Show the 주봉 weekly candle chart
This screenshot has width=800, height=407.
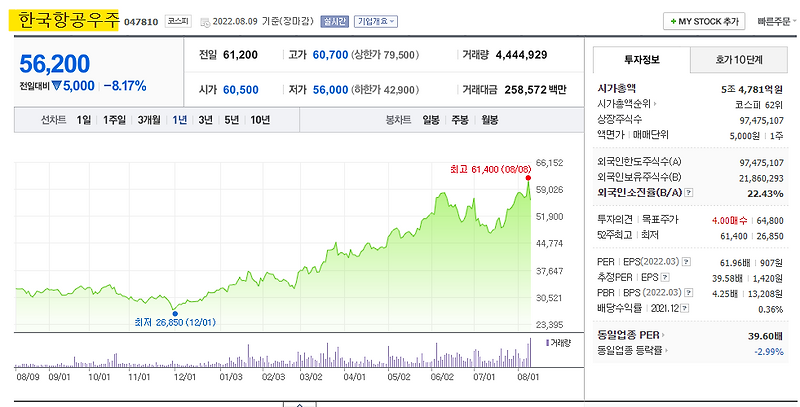pos(460,120)
